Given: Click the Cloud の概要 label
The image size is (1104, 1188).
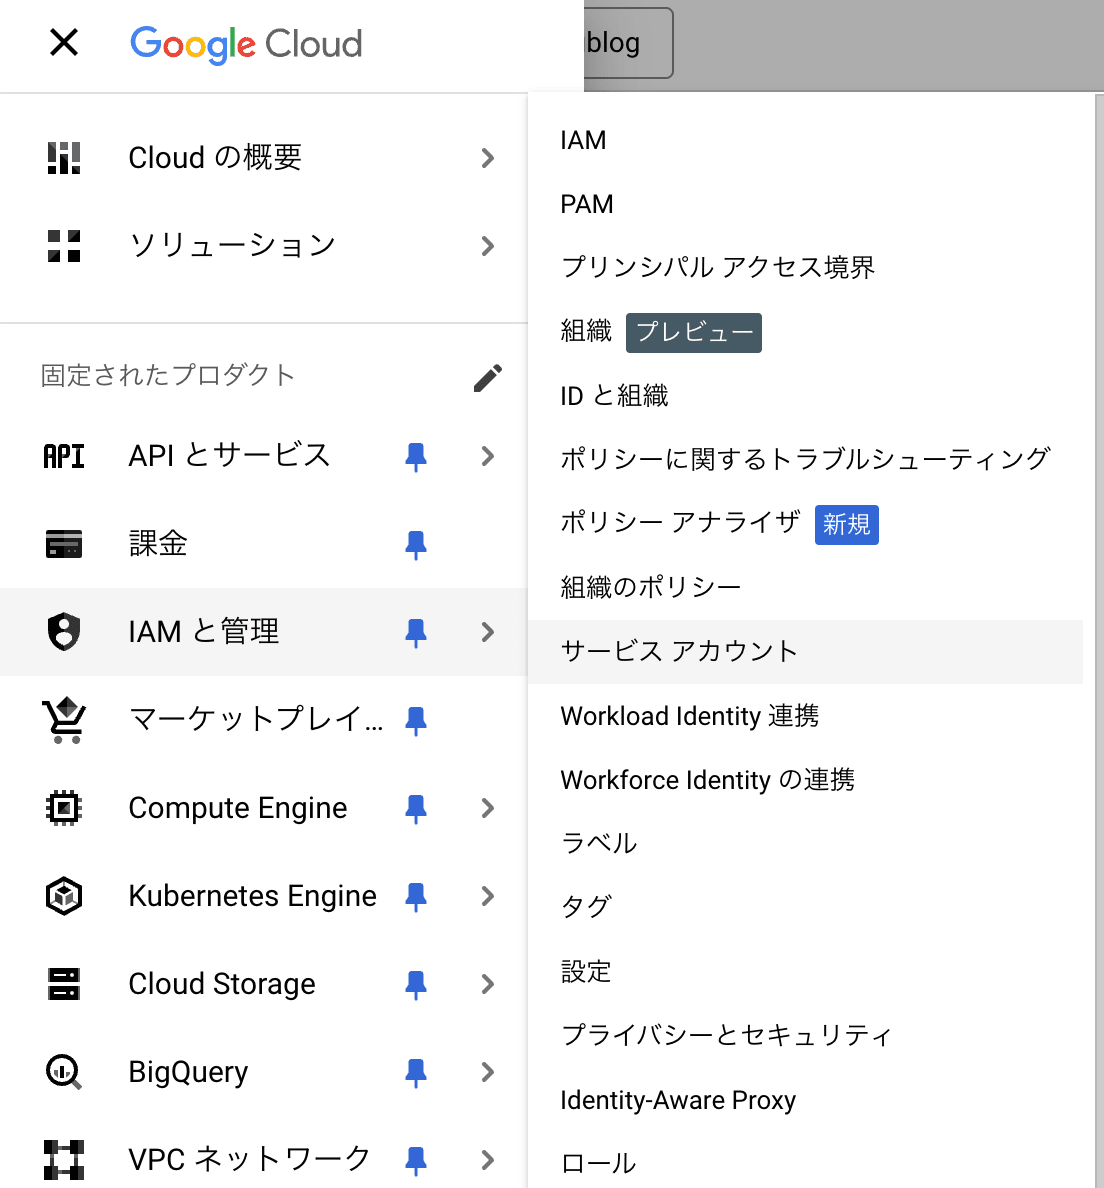Looking at the screenshot, I should (215, 158).
